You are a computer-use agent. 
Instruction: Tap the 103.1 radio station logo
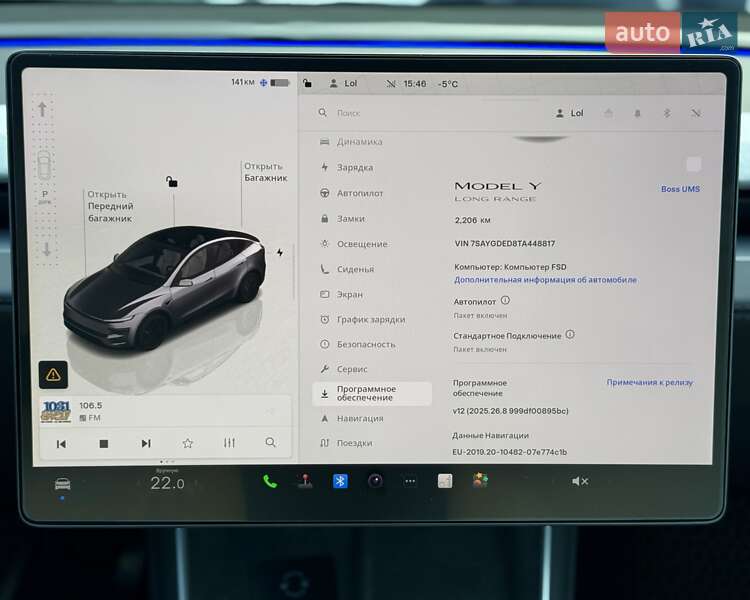(x=56, y=411)
